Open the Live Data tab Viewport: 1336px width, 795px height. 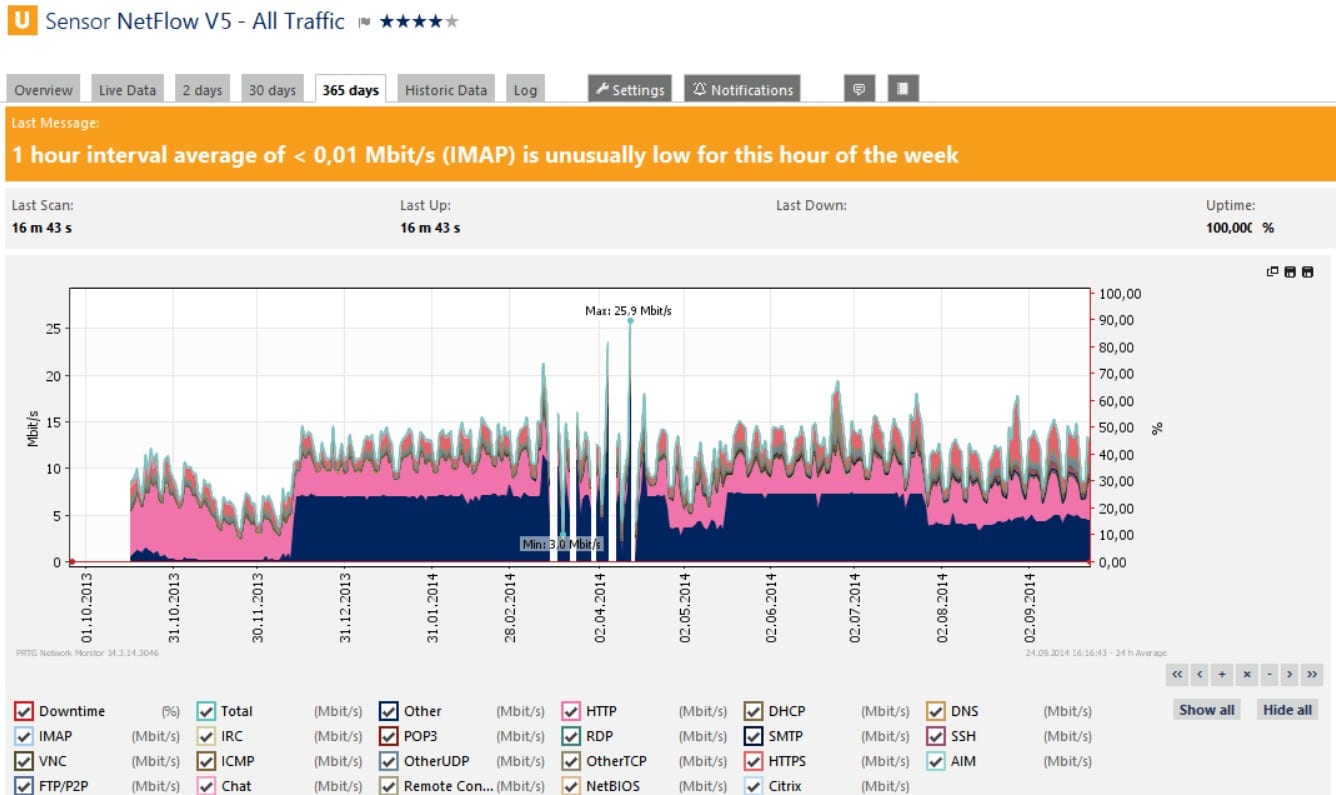pos(128,89)
